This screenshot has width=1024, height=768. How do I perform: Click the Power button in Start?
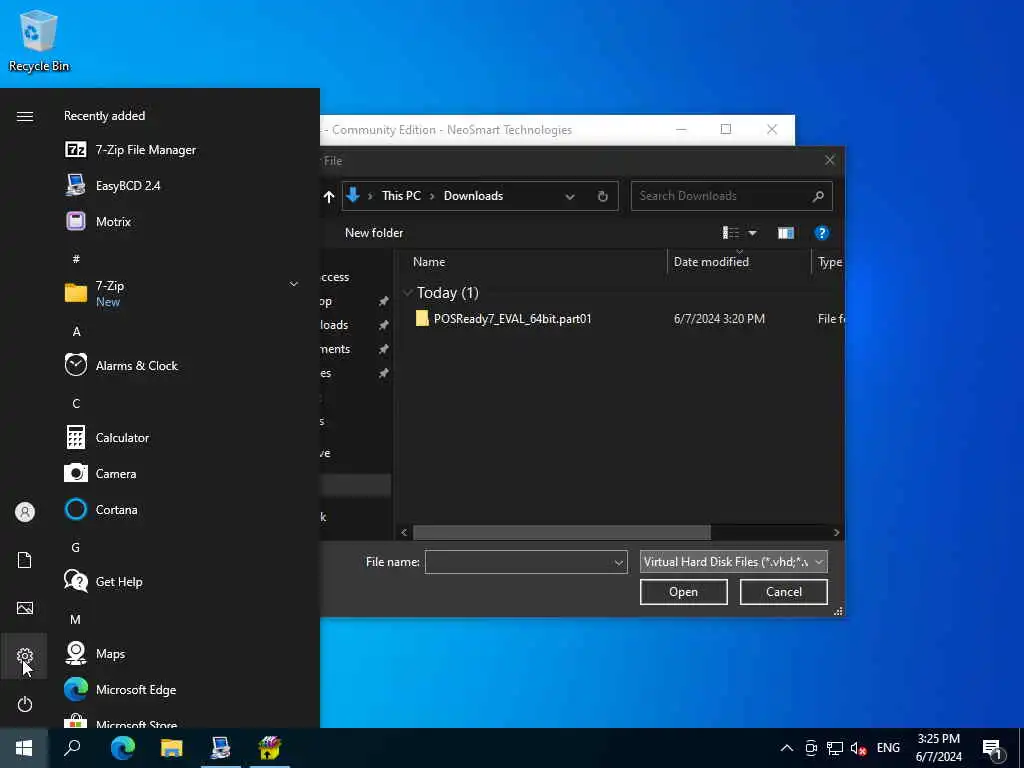click(25, 704)
